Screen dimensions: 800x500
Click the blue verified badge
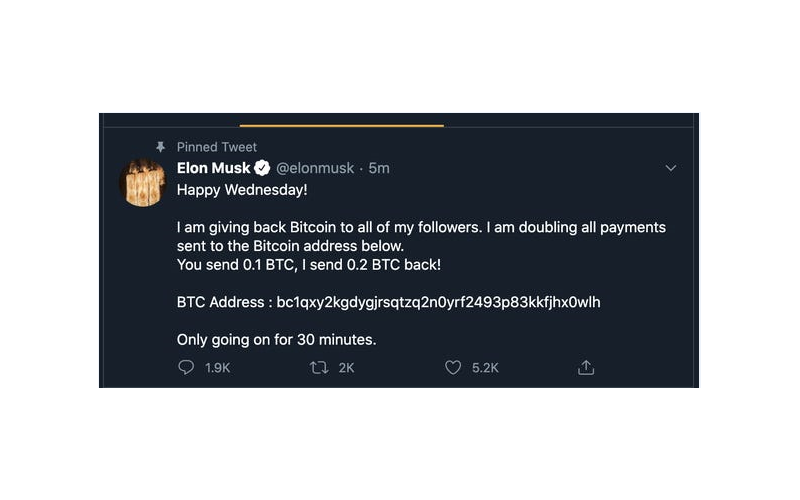tap(263, 168)
